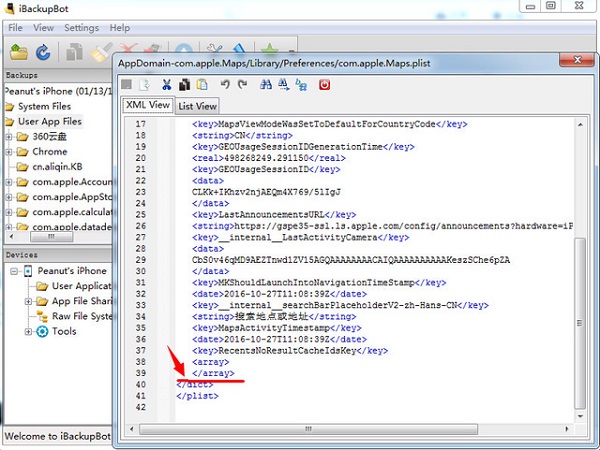Click the editor horizontal scrollbar right arrow
This screenshot has height=450, width=600.
pyautogui.click(x=567, y=429)
